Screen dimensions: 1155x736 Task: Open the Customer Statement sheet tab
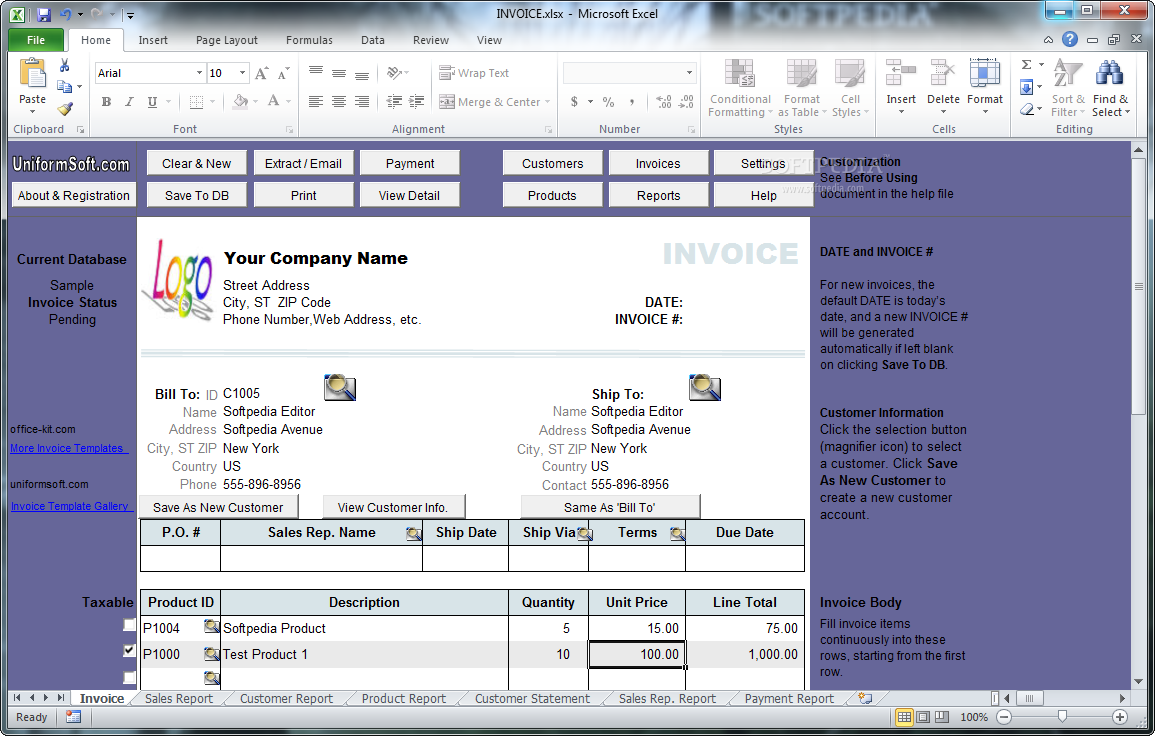(532, 698)
